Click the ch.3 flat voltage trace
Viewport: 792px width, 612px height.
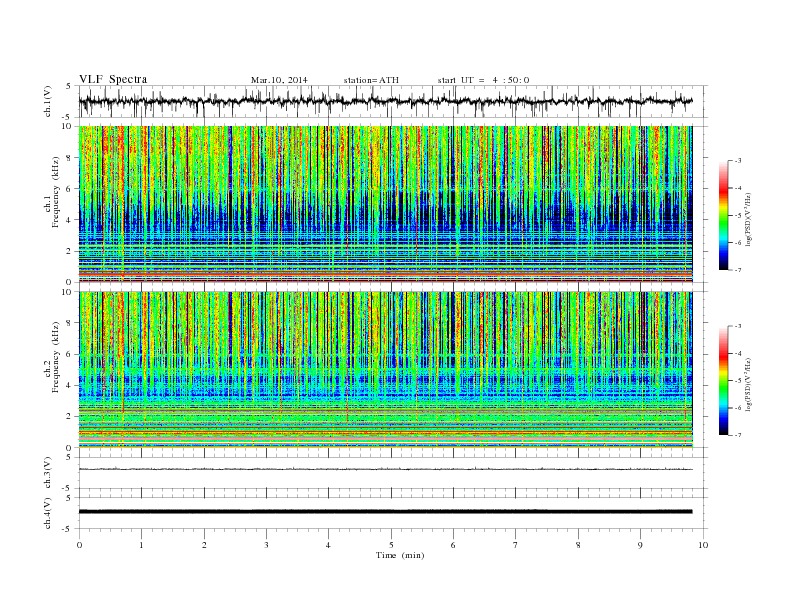pyautogui.click(x=385, y=469)
